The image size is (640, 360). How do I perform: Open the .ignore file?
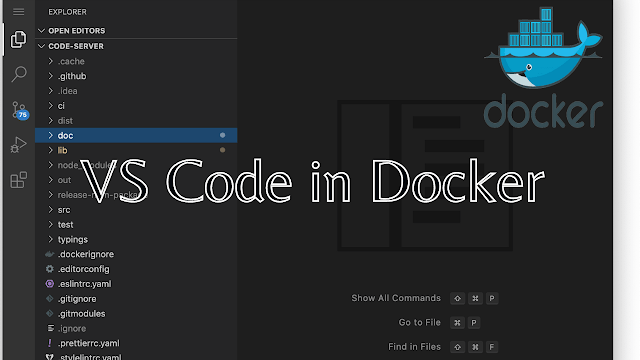[x=72, y=328]
